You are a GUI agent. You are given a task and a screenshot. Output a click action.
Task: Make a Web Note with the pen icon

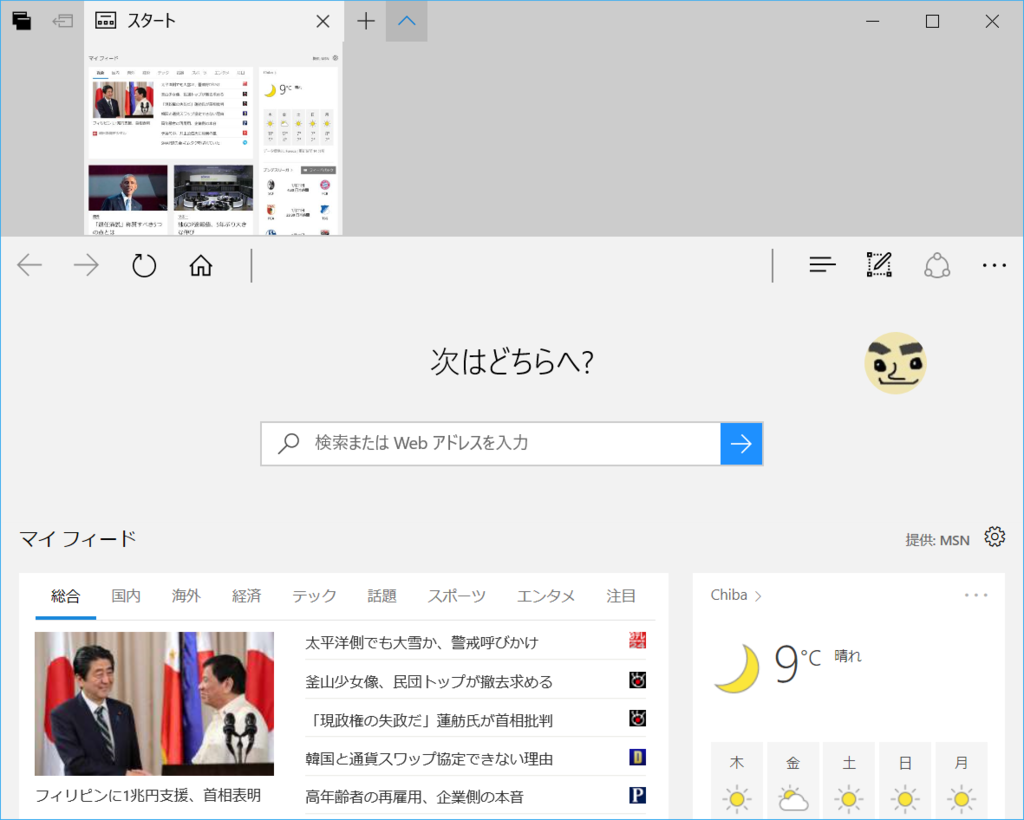coord(879,264)
